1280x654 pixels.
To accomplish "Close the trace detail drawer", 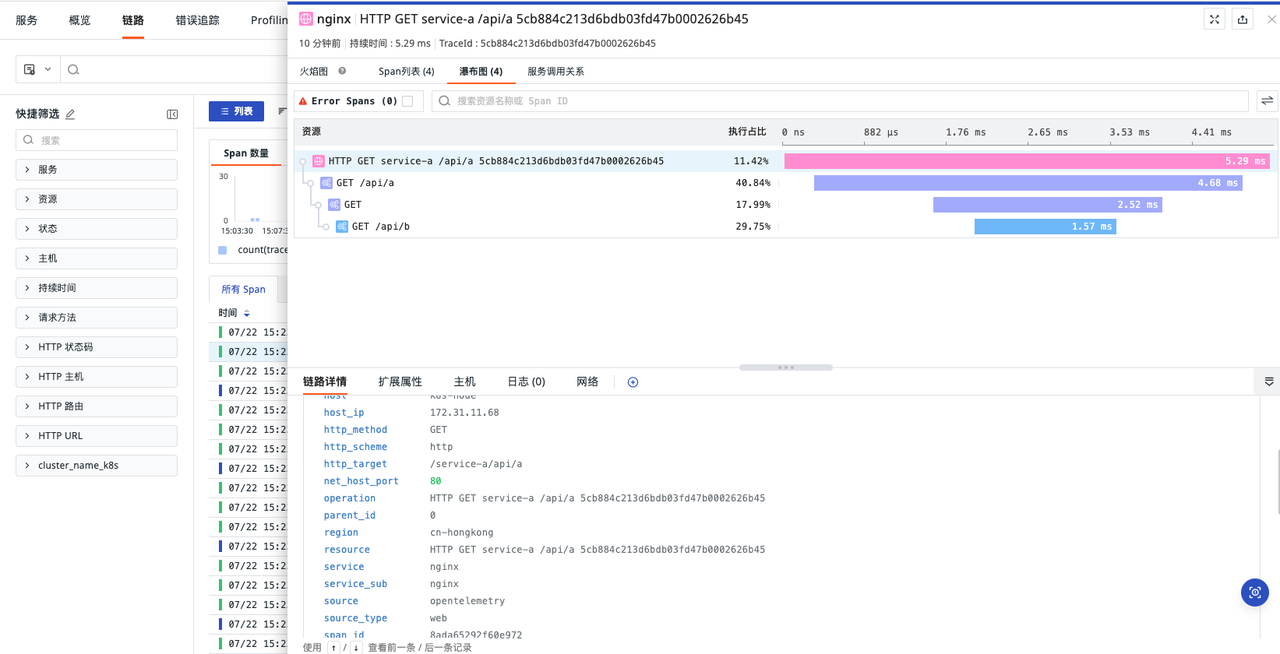I will pos(1271,19).
